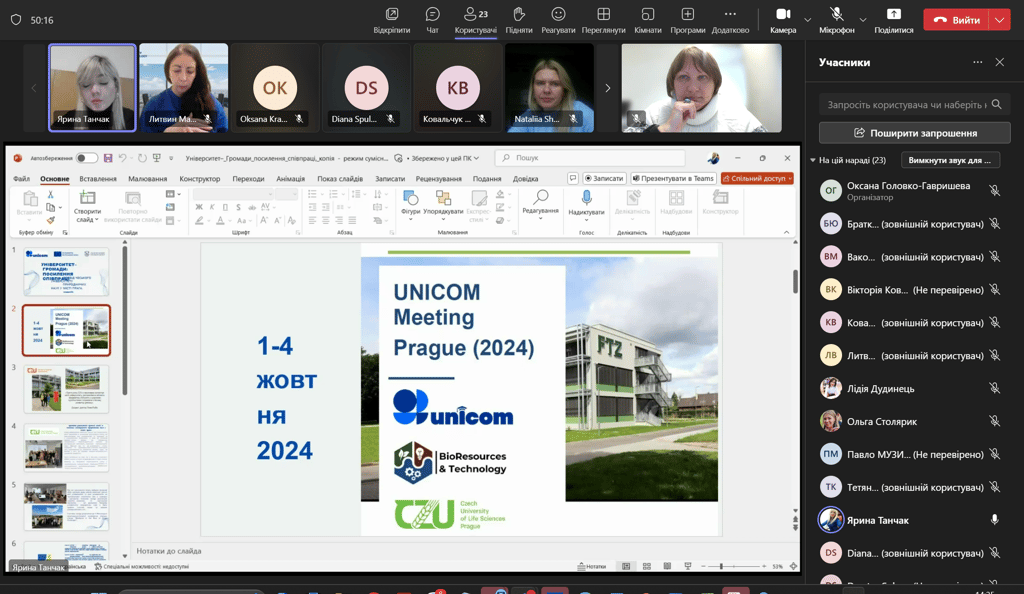Switch to the Вставлення tab
Viewport: 1024px width, 594px height.
98,178
